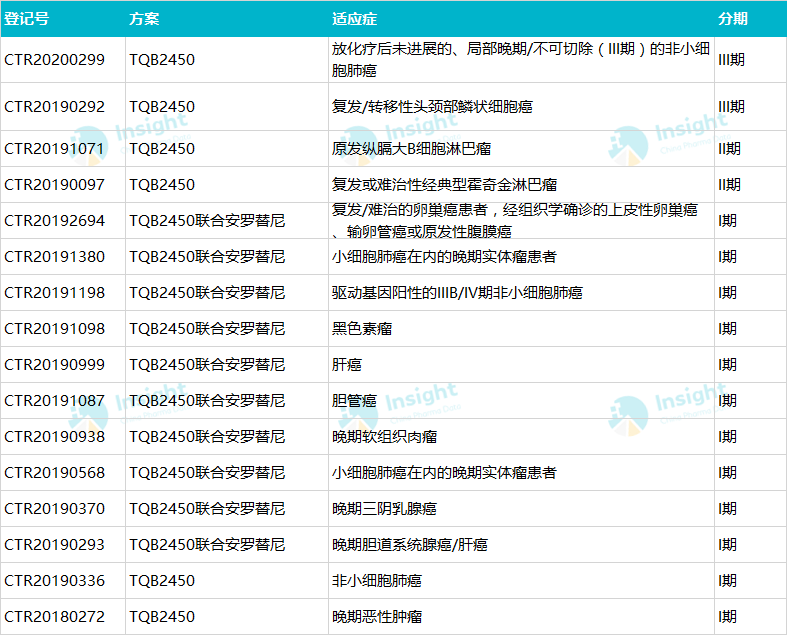This screenshot has width=787, height=635.
Task: Click indication 原发纵膈大B细胞淋巴瘤
Action: [412, 149]
